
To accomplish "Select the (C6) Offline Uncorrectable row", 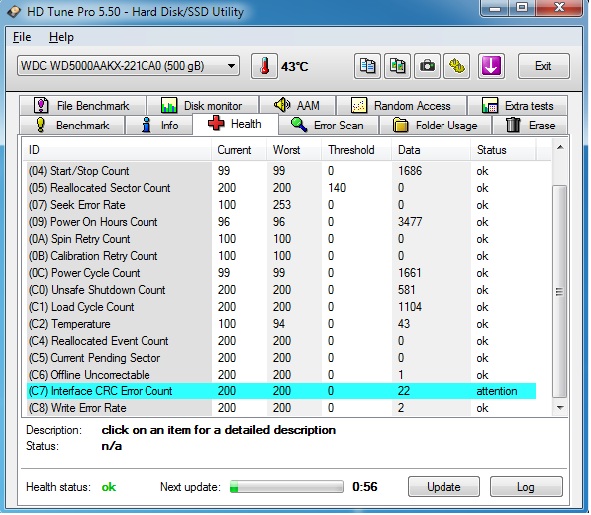I will click(x=281, y=374).
